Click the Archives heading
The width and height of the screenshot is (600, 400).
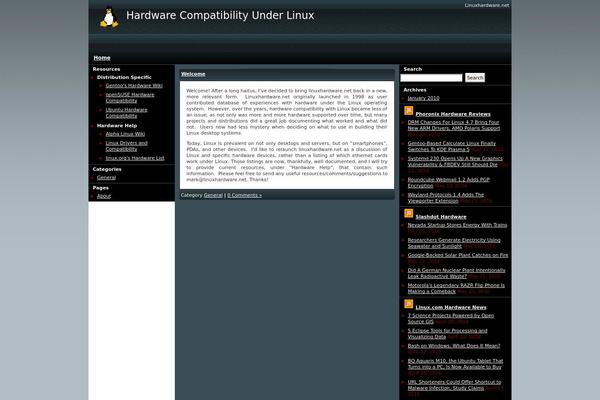(415, 90)
